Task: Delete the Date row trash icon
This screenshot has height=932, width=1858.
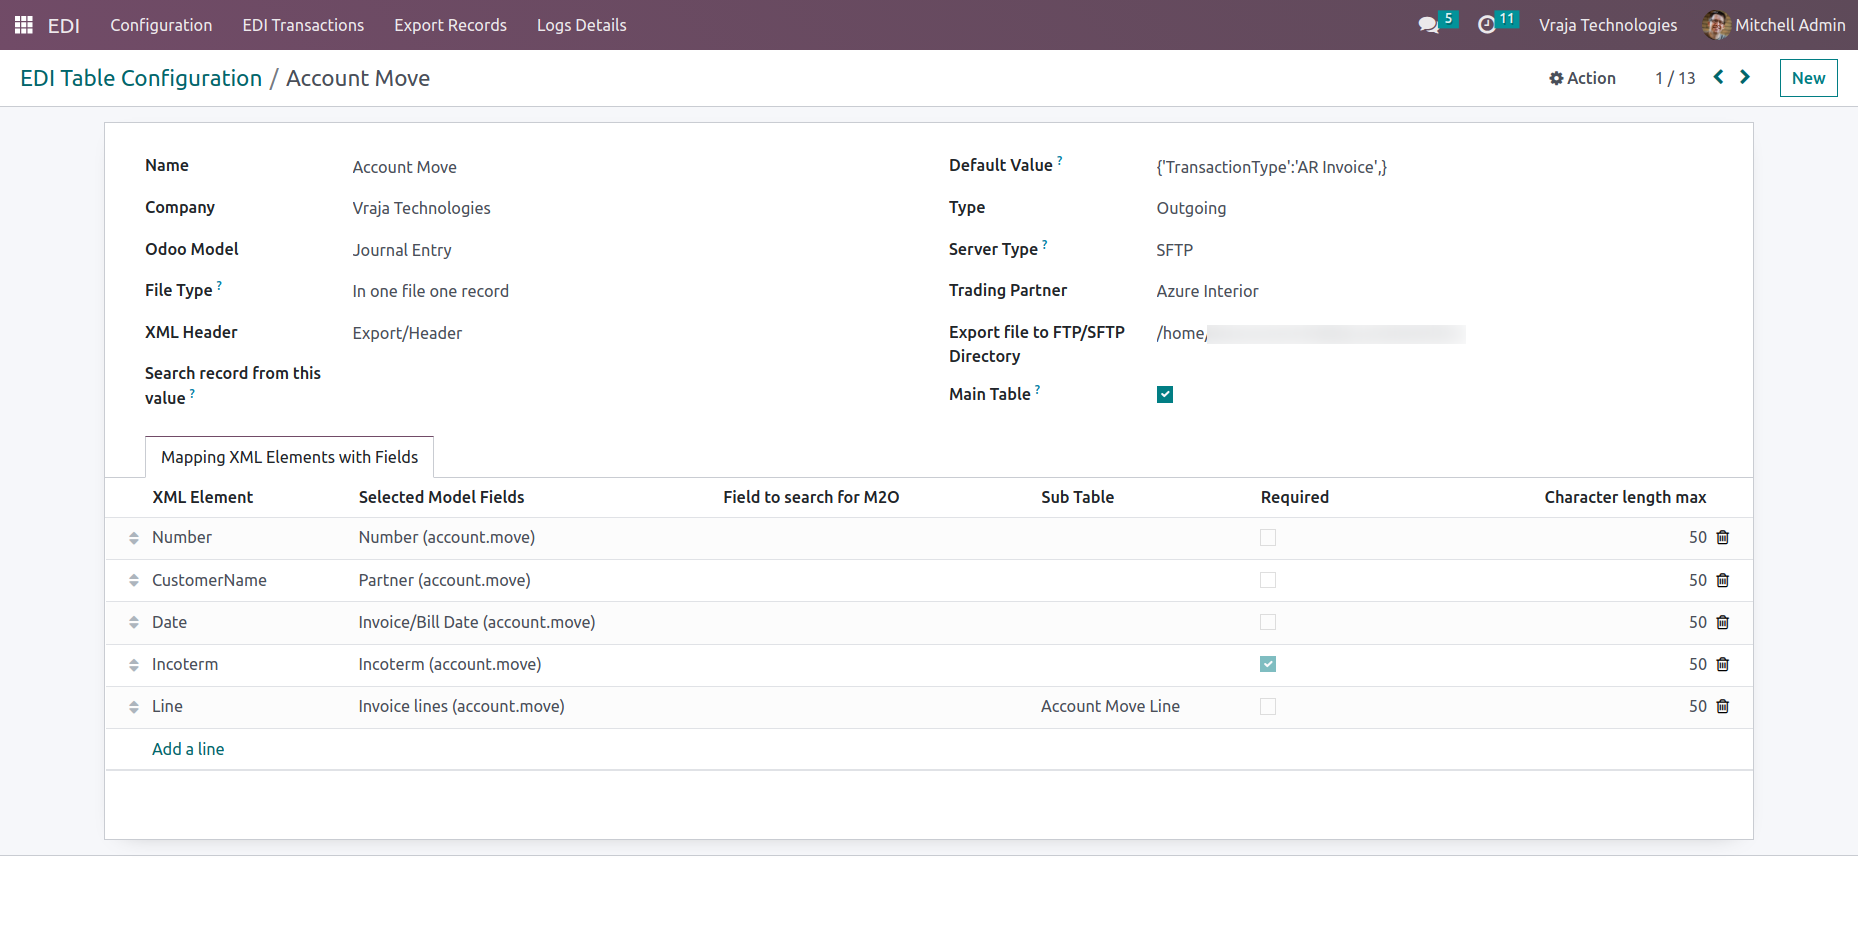Action: click(x=1722, y=622)
